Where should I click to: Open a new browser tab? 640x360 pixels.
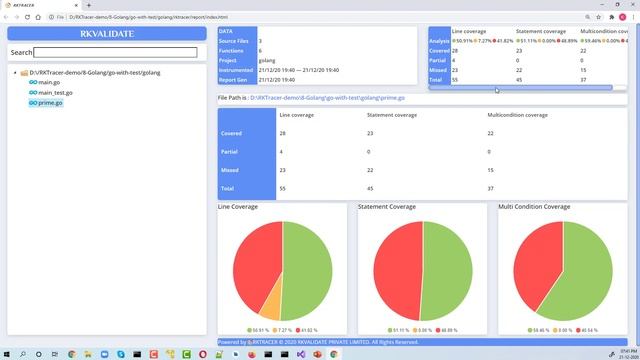[x=89, y=5]
